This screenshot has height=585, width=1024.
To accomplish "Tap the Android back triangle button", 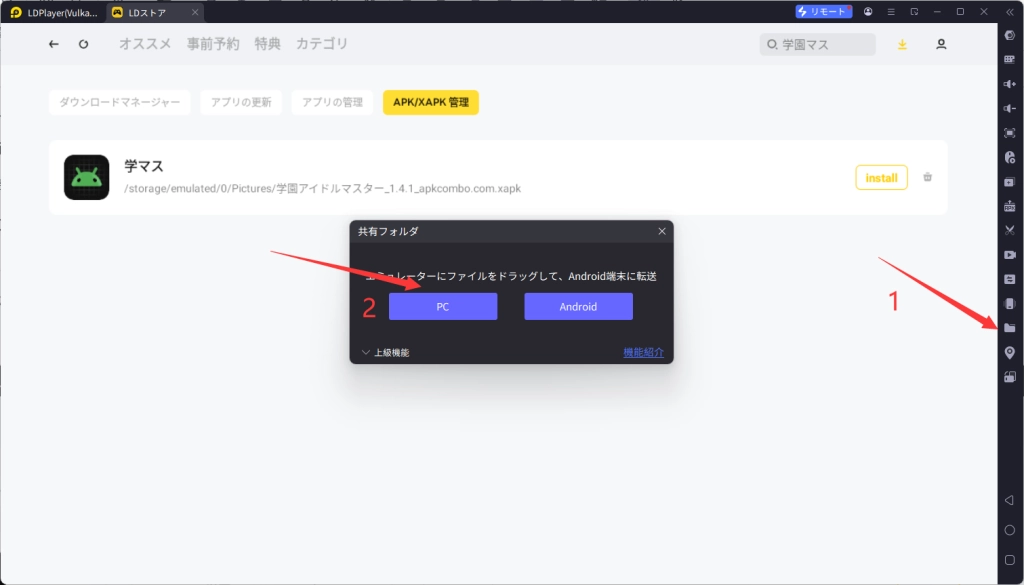I will [1010, 500].
